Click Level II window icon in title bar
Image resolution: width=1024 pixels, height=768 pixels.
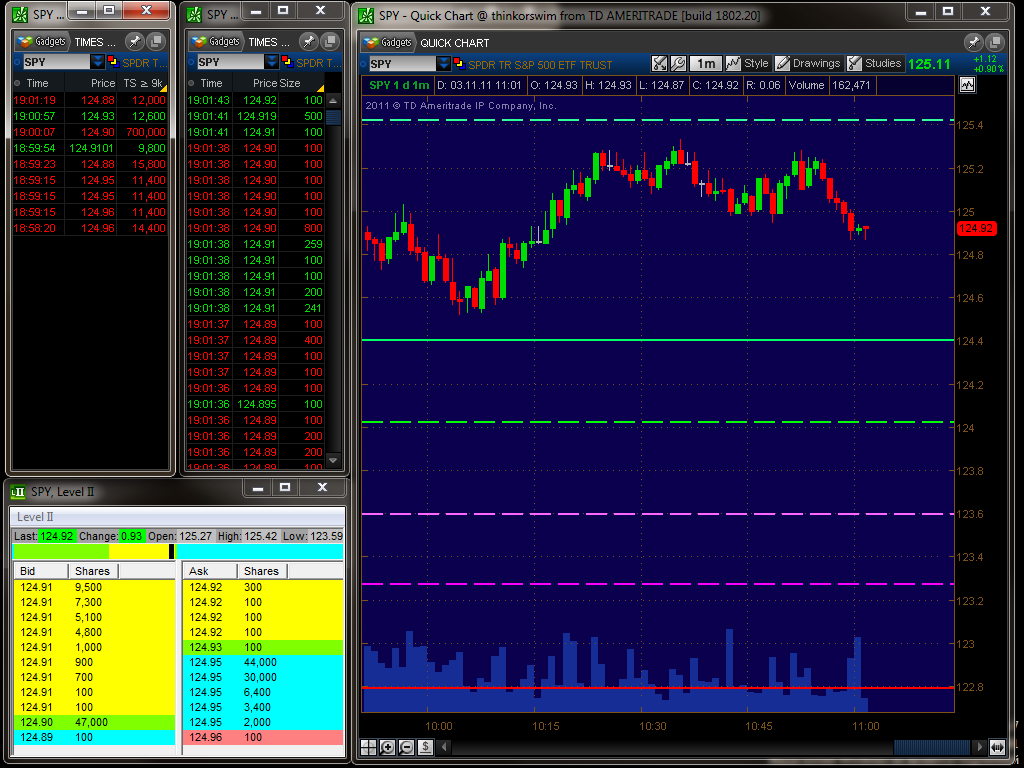click(x=18, y=492)
